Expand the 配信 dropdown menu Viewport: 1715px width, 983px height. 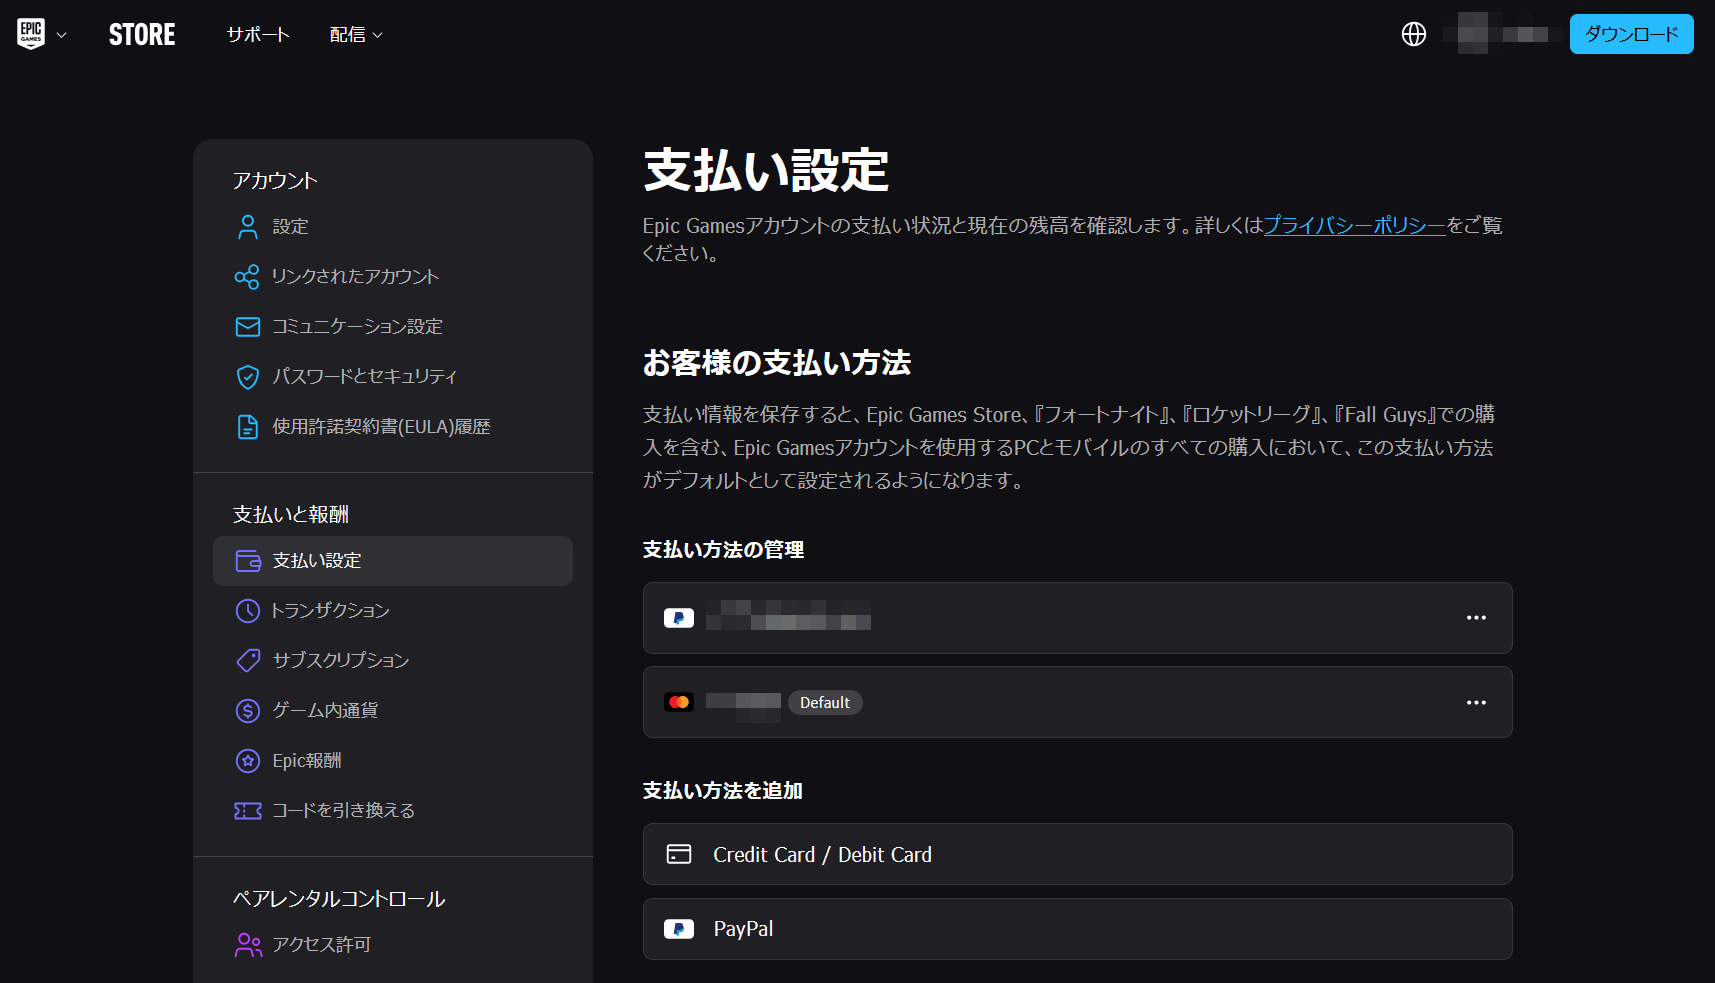click(355, 35)
